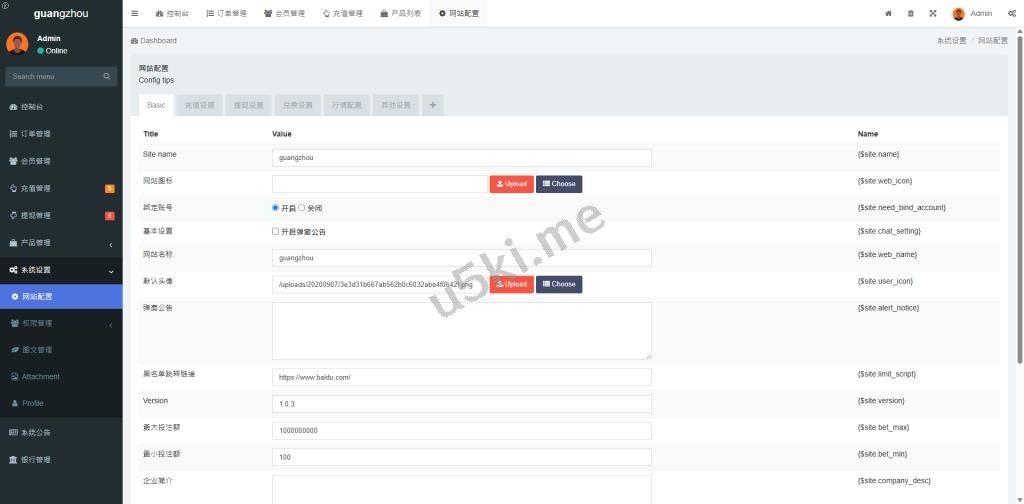Enable the 开启弹窗公告 checkbox
This screenshot has height=504, width=1024.
pos(276,231)
